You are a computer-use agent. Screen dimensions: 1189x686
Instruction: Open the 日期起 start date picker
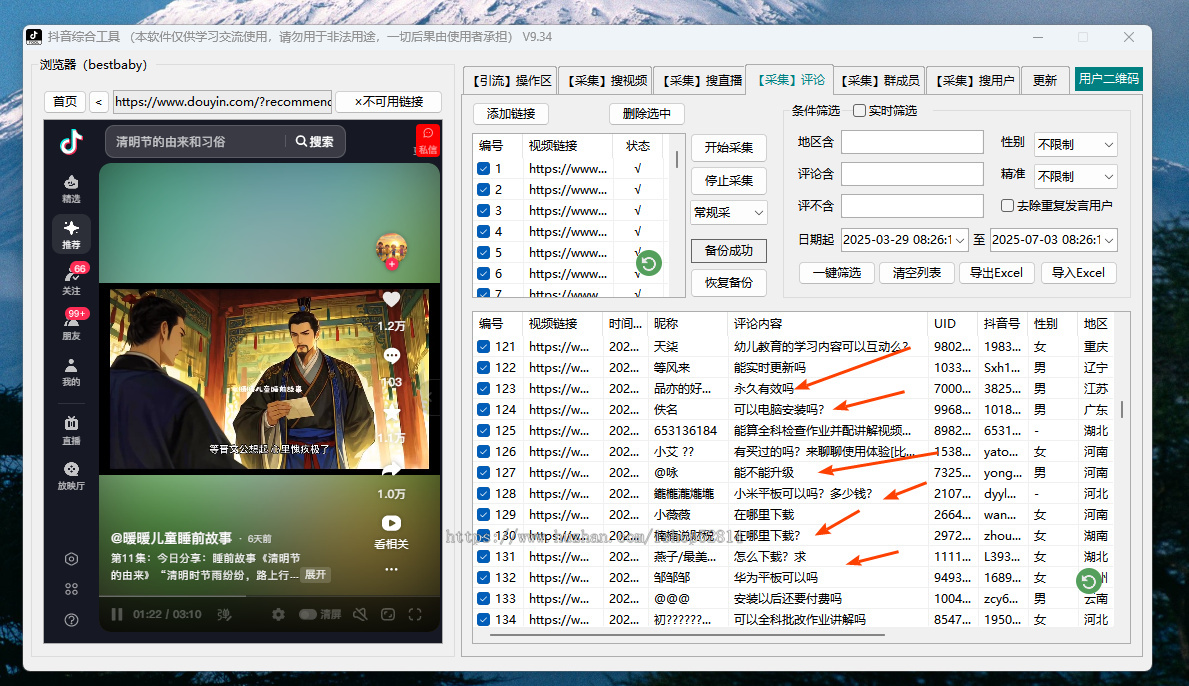[904, 240]
